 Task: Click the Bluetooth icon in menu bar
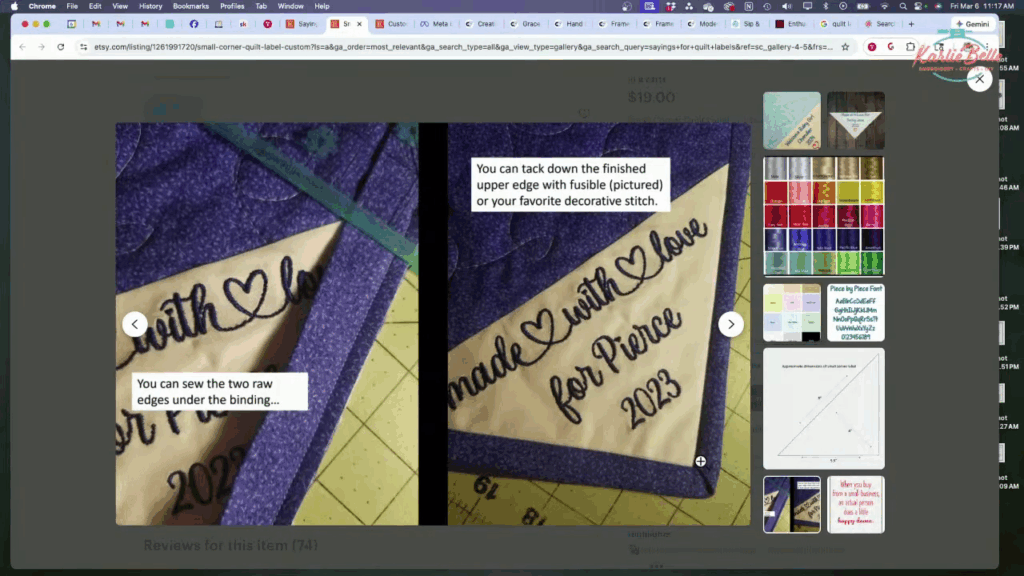click(825, 6)
